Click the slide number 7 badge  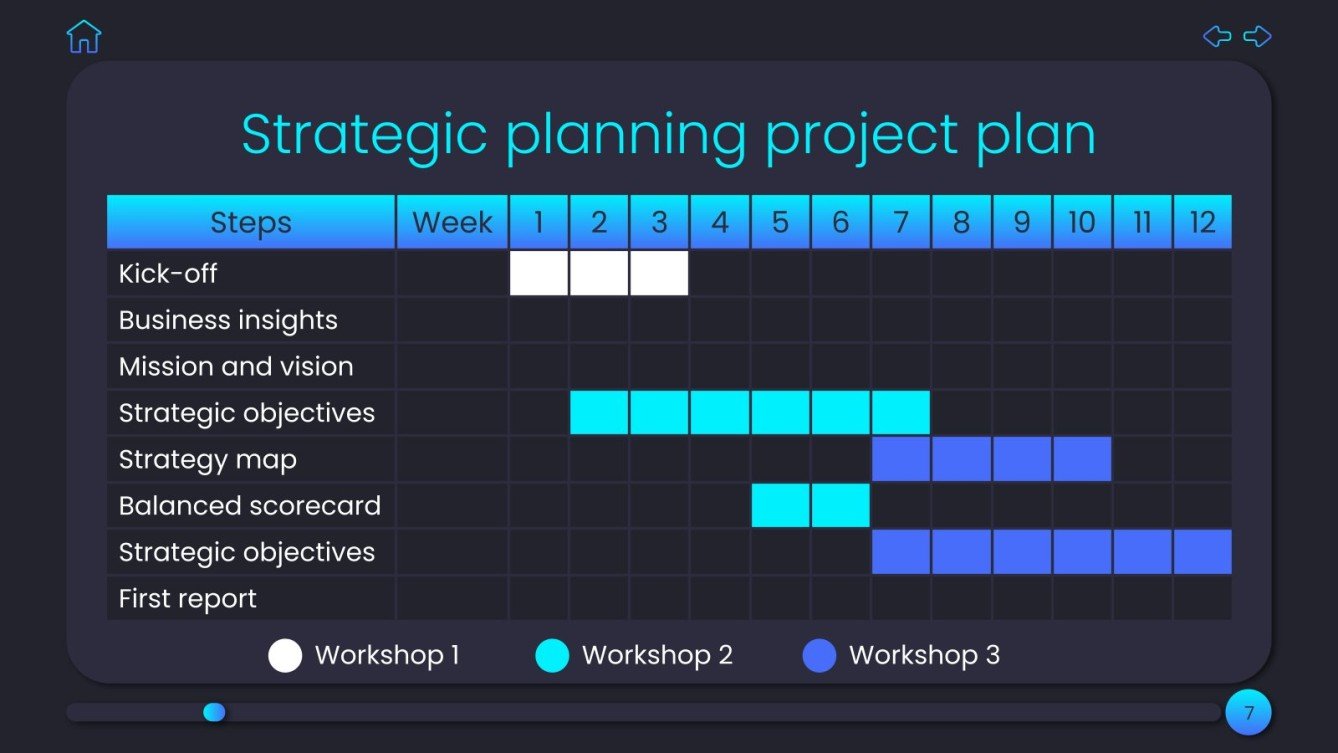tap(1248, 713)
